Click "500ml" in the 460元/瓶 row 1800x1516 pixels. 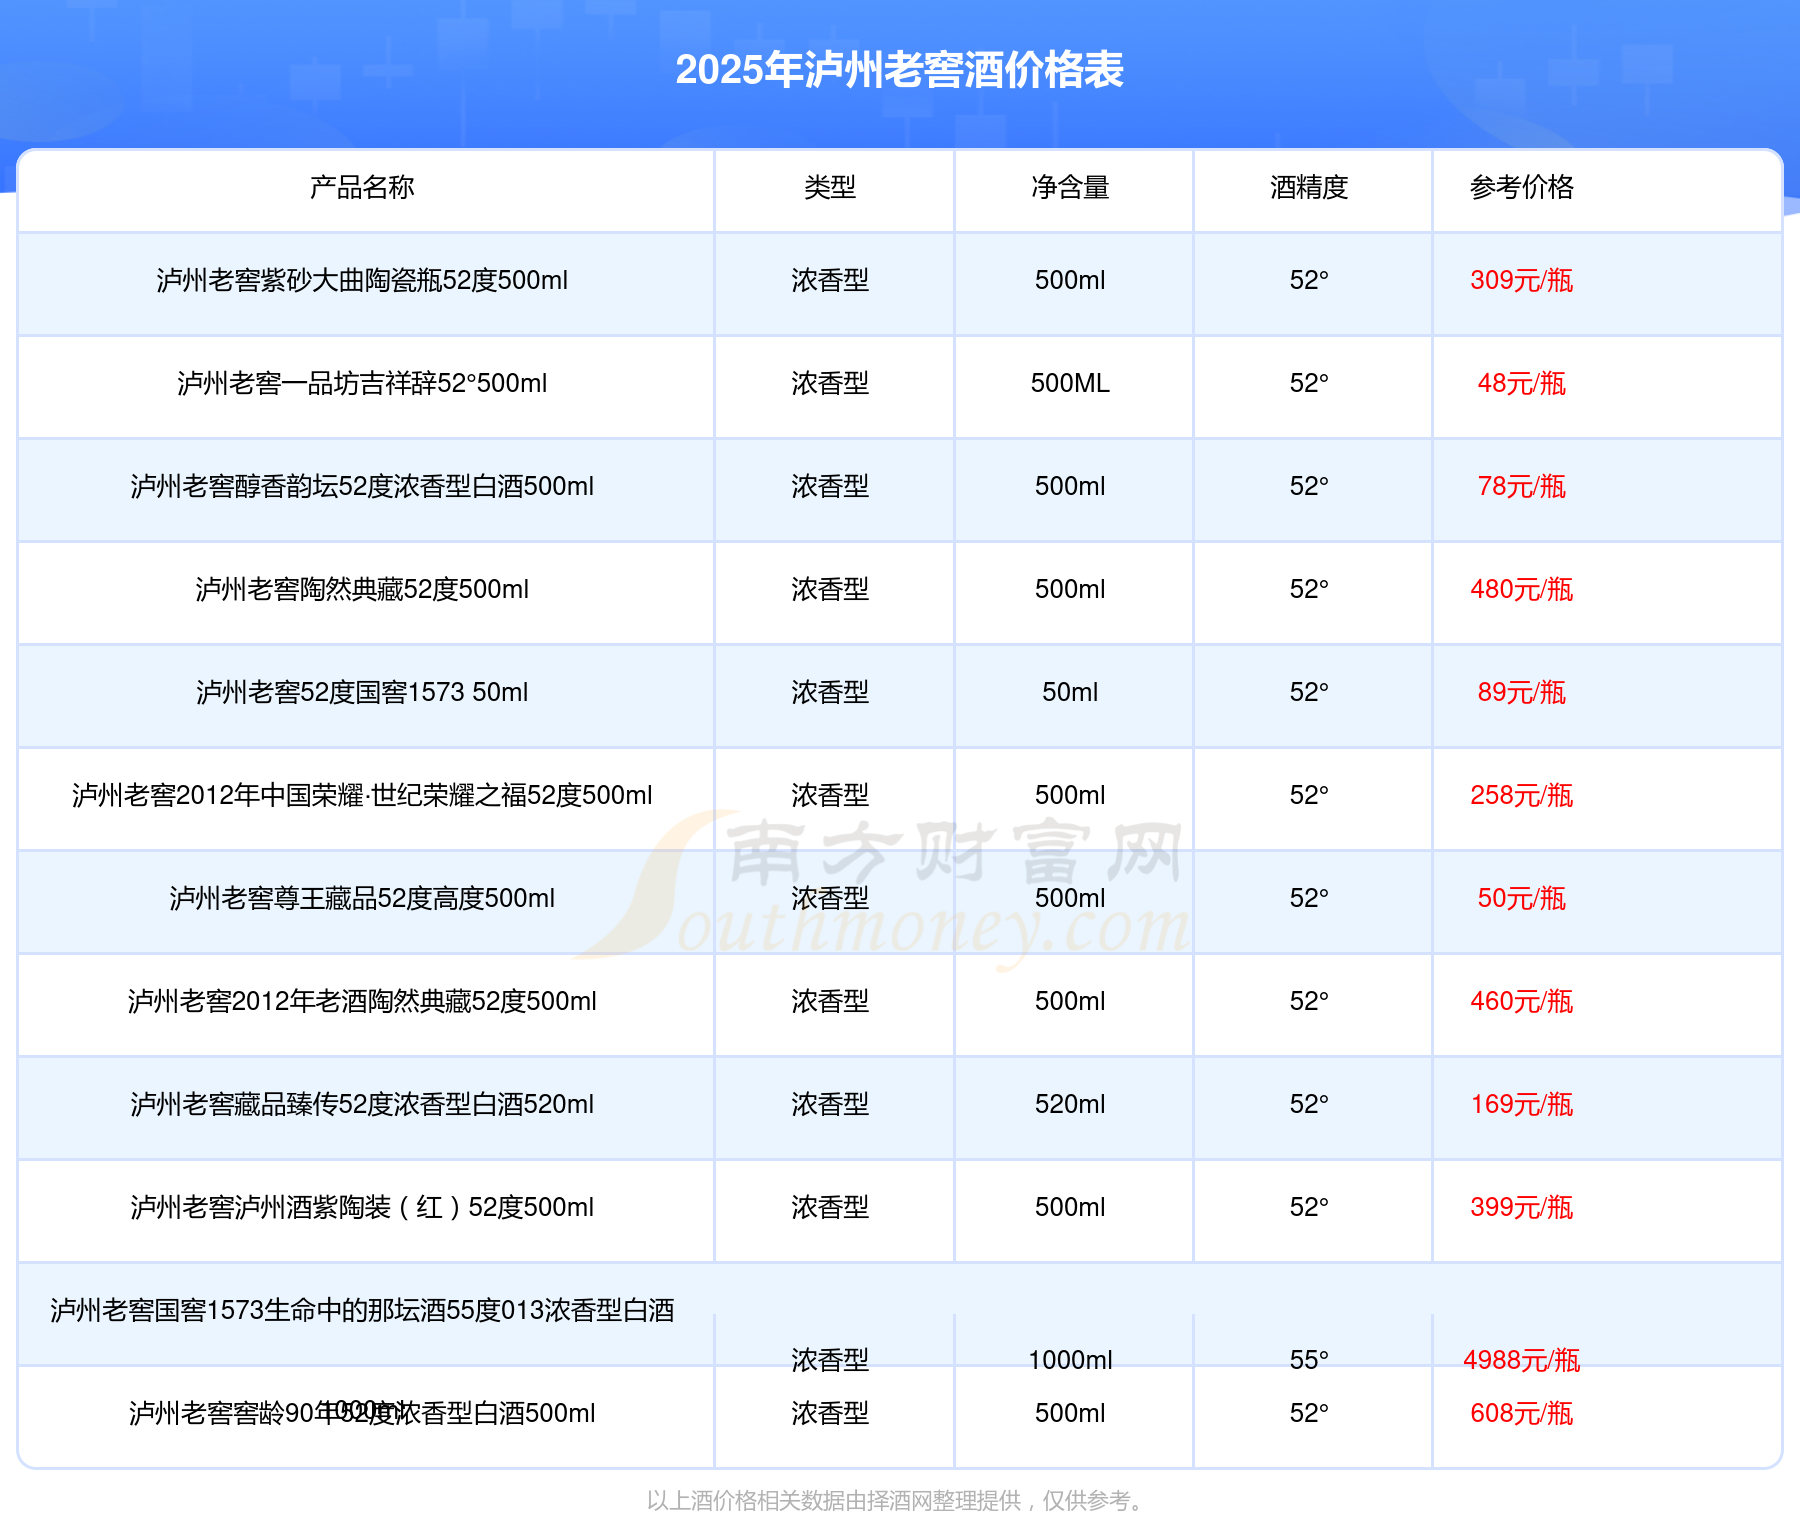click(1070, 1001)
